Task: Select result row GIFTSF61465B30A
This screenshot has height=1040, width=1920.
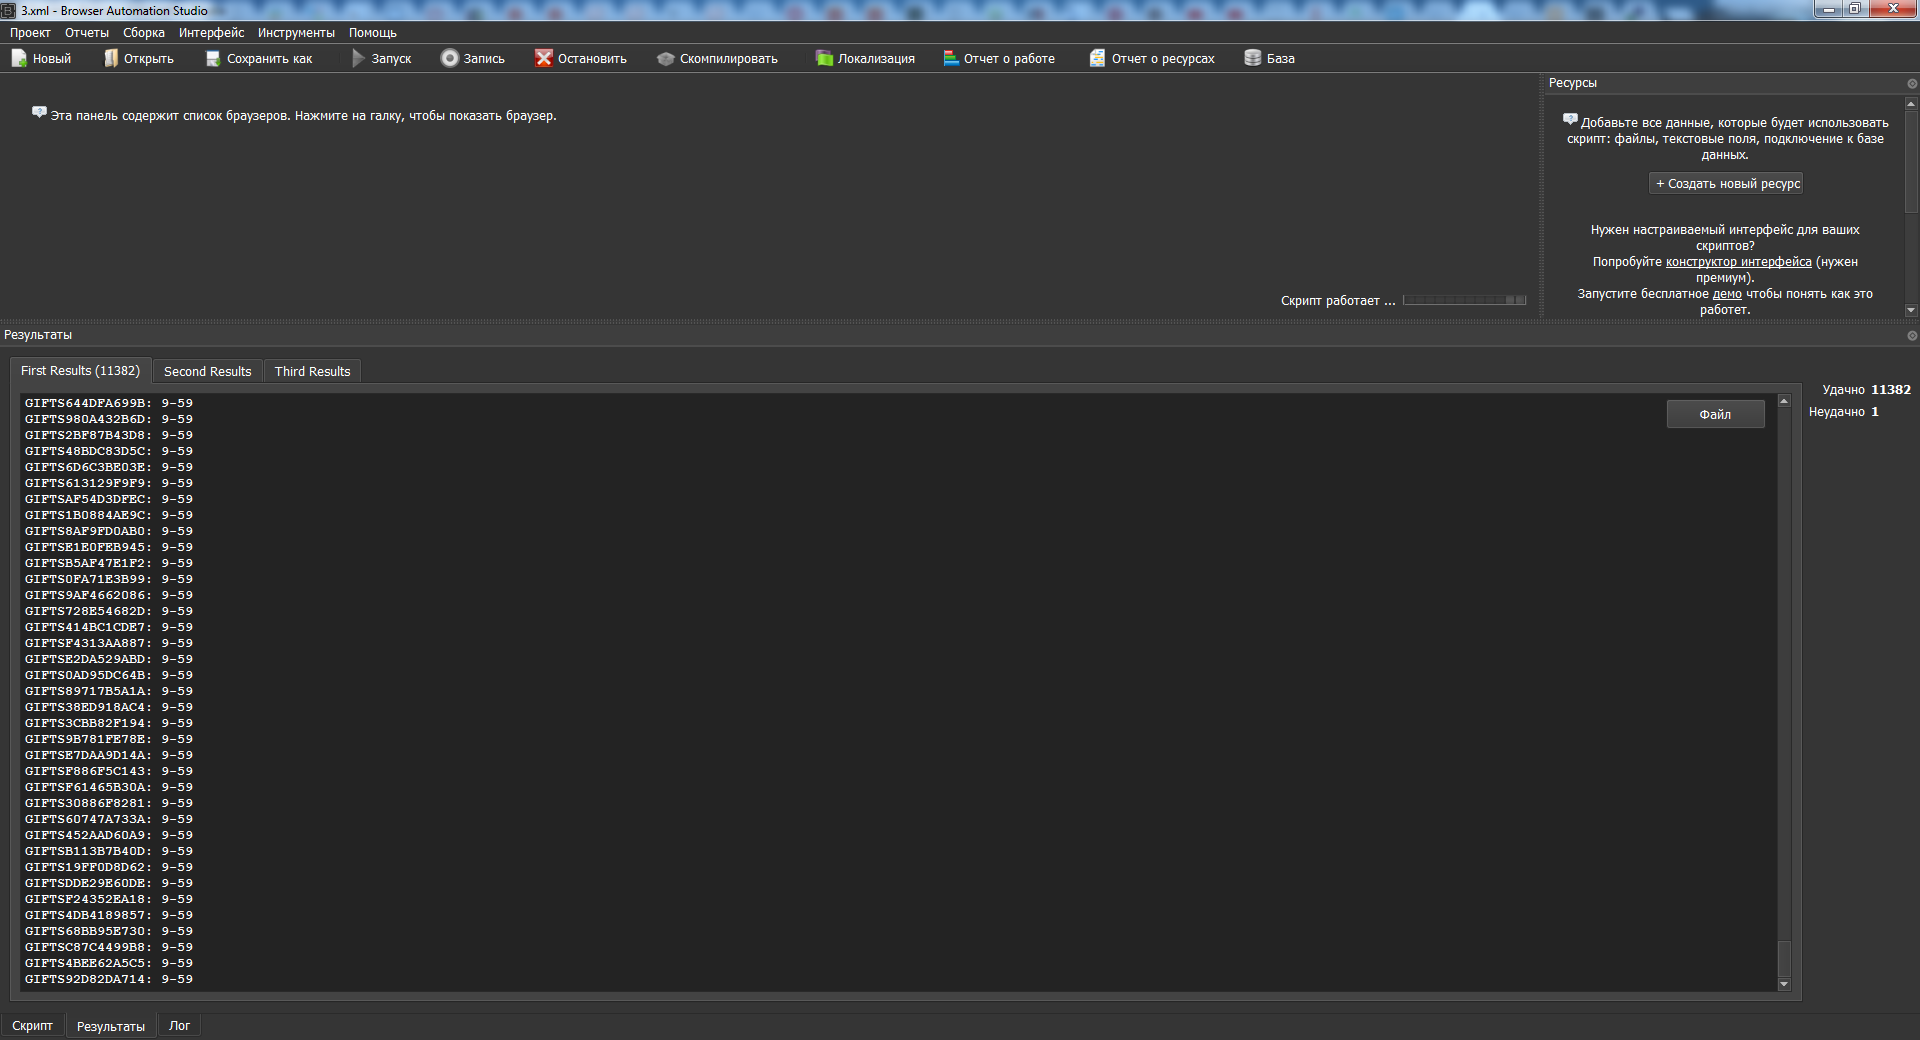Action: click(109, 787)
